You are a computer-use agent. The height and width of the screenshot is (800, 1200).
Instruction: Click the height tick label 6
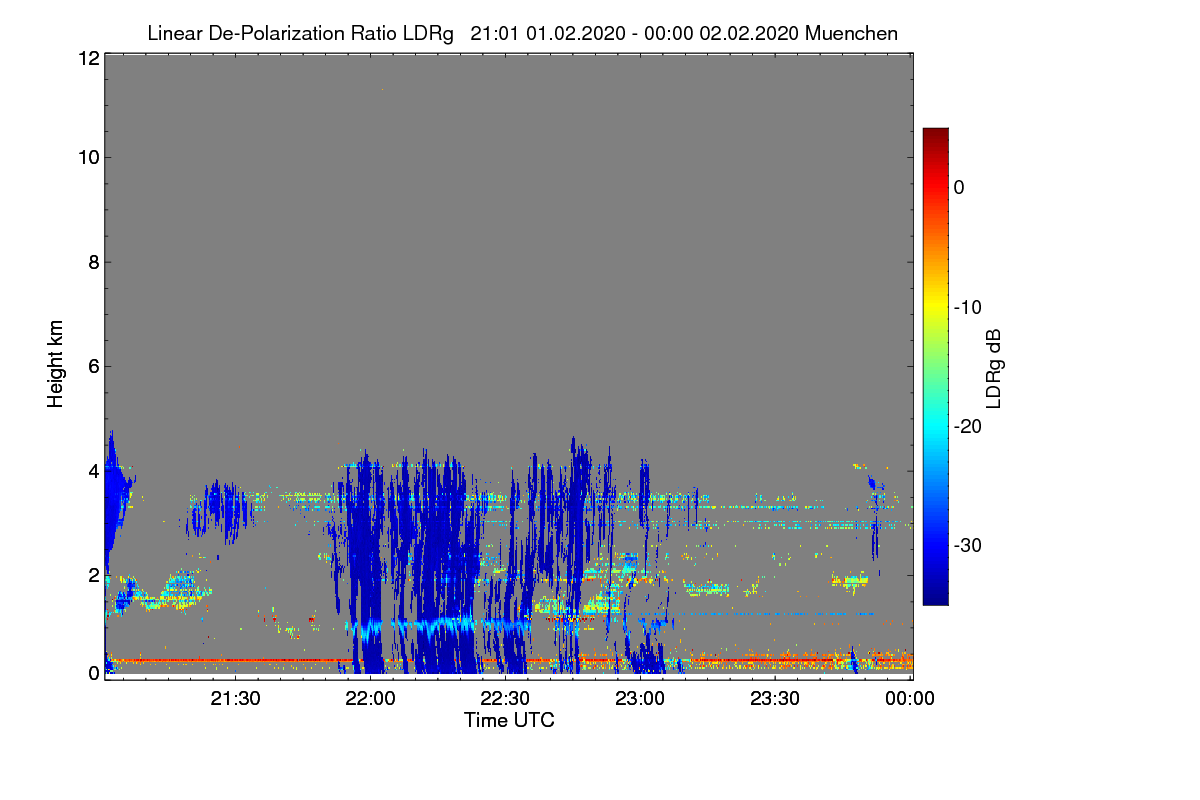click(93, 366)
